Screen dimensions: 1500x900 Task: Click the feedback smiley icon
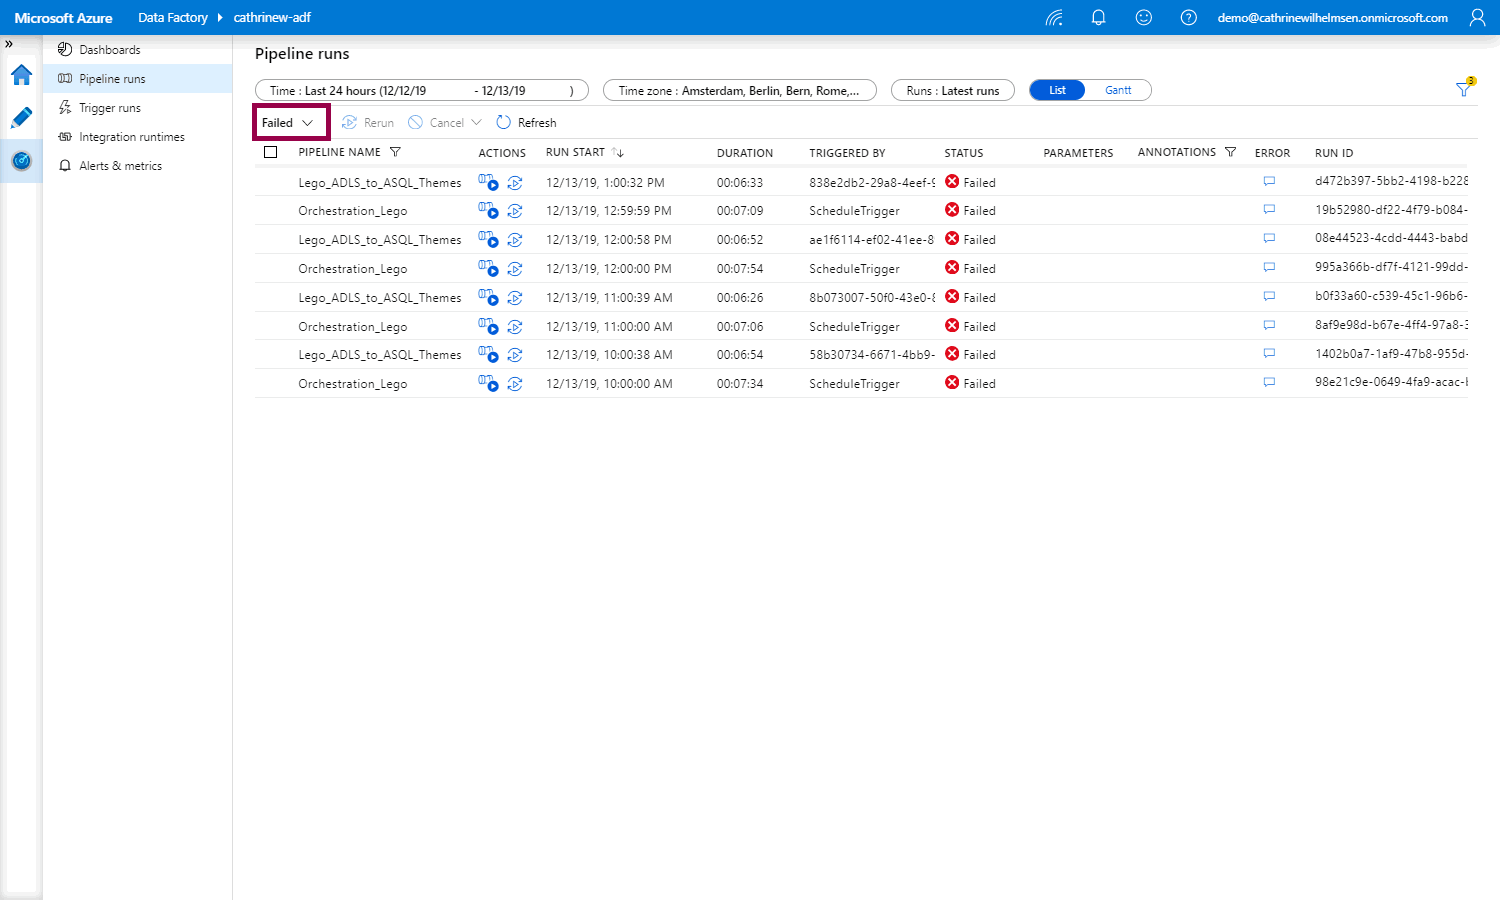pos(1144,18)
